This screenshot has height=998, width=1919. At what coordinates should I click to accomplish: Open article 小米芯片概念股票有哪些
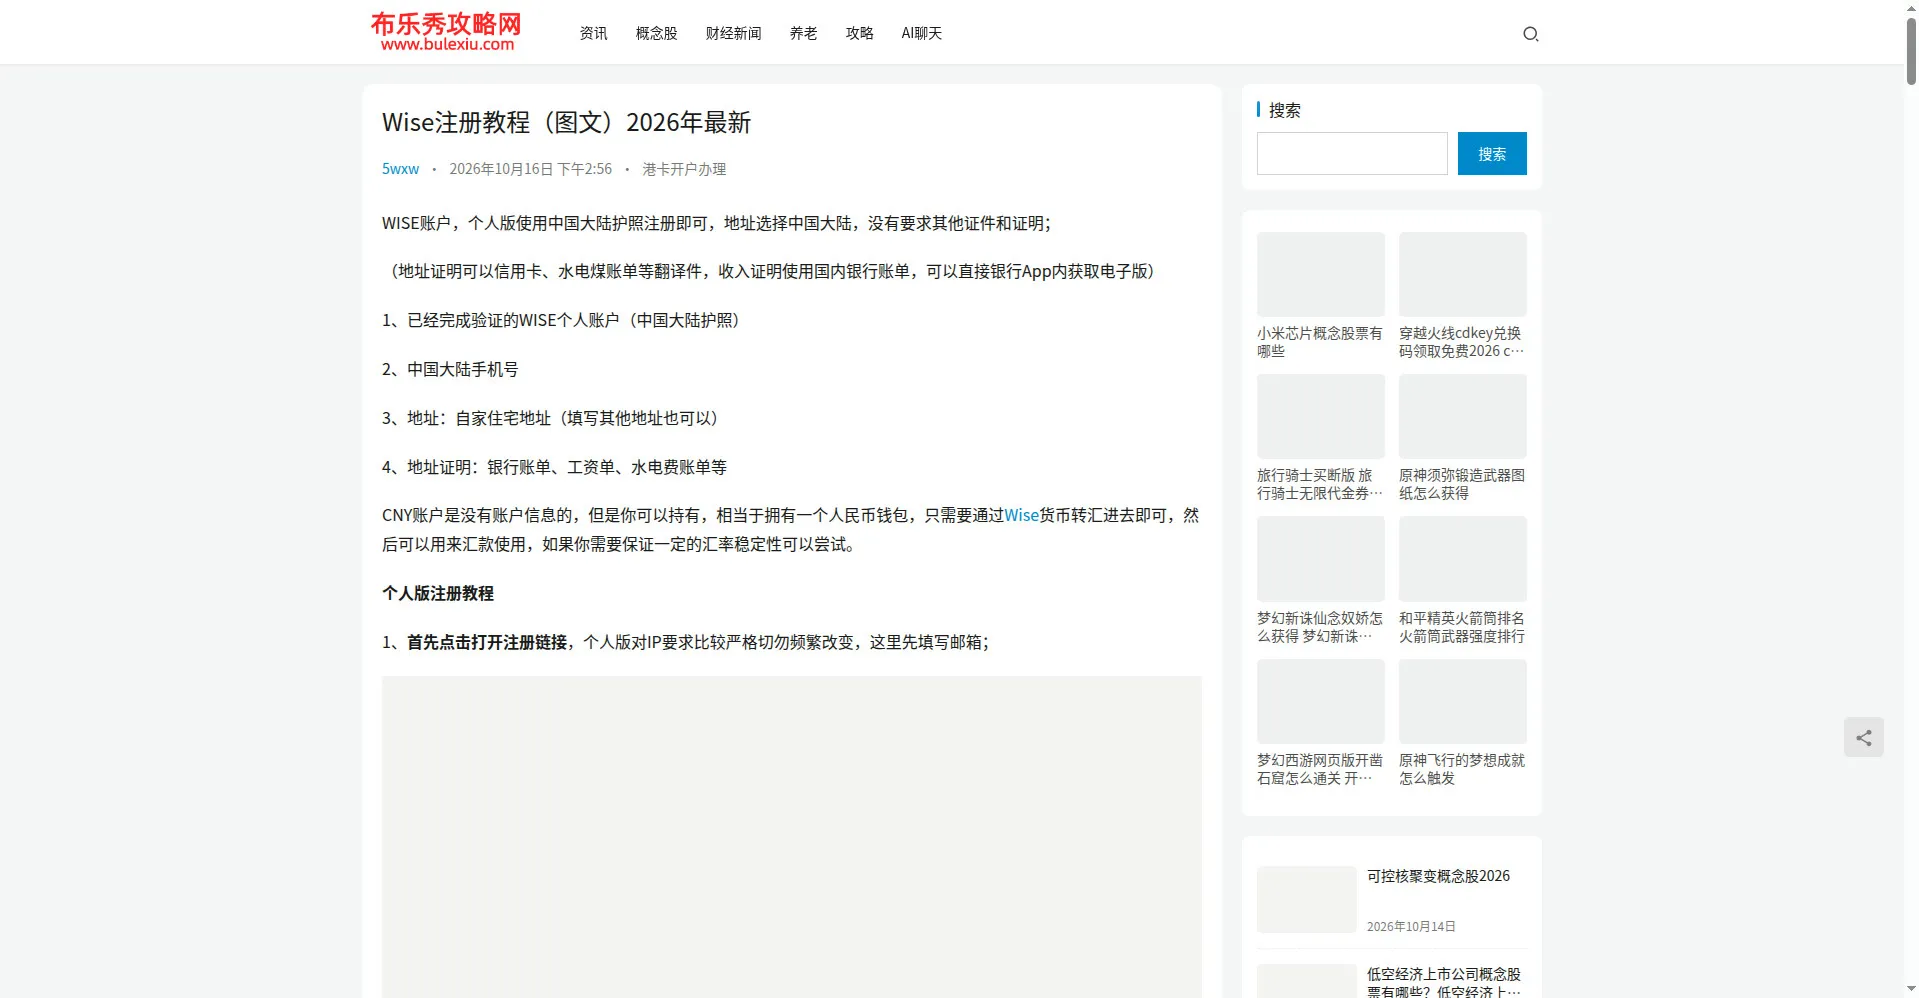coord(1319,342)
